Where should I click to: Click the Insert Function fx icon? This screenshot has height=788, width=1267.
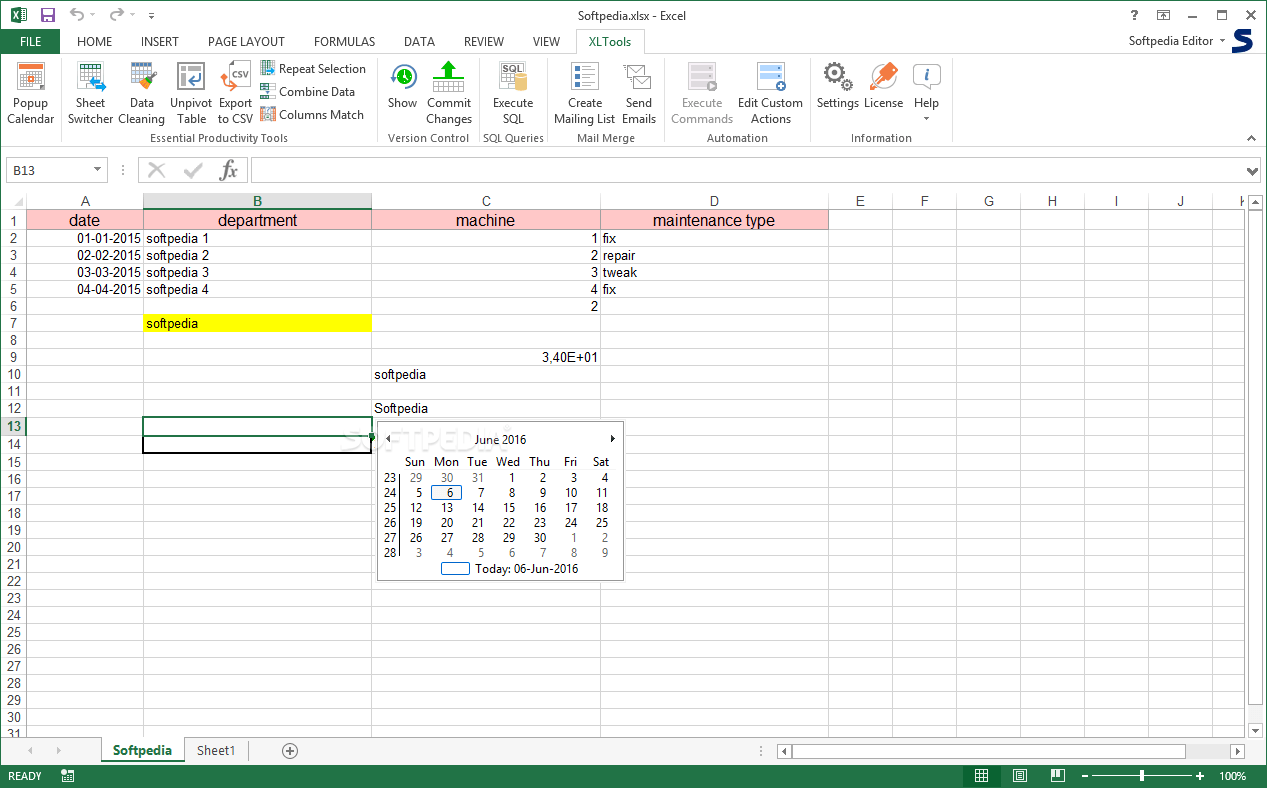pyautogui.click(x=229, y=170)
